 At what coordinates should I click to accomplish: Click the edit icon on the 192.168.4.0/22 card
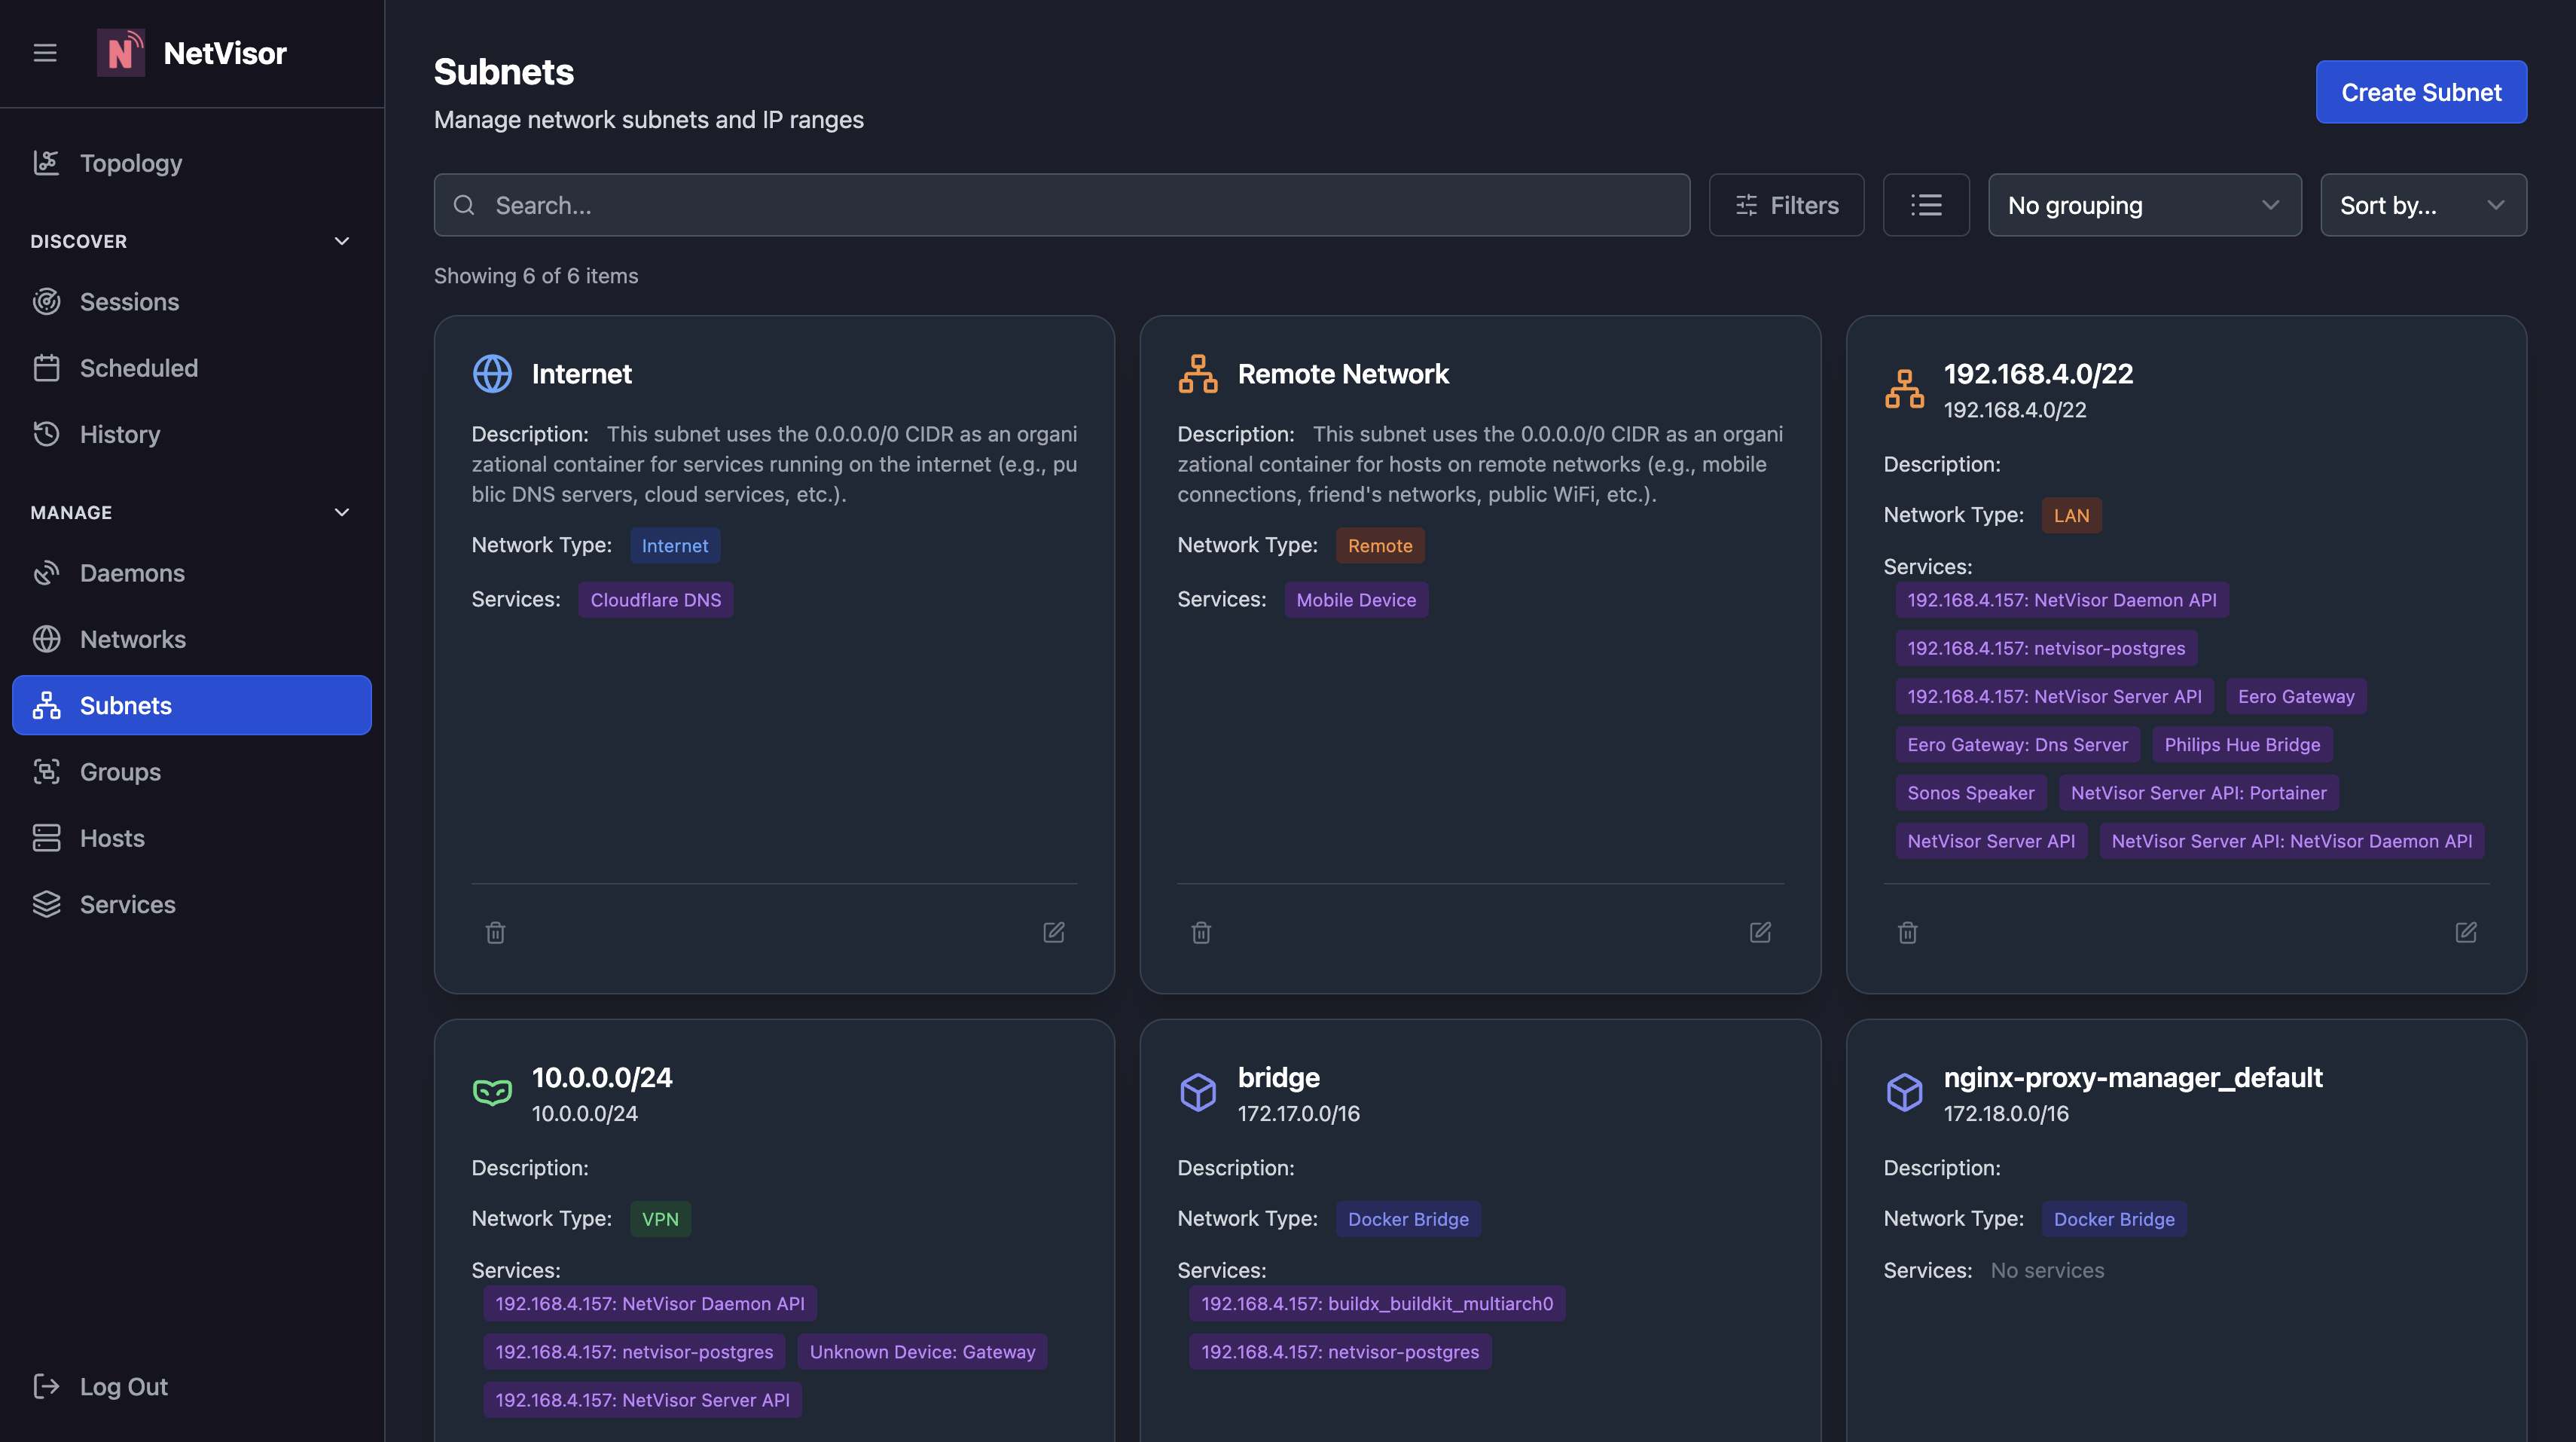click(2466, 932)
